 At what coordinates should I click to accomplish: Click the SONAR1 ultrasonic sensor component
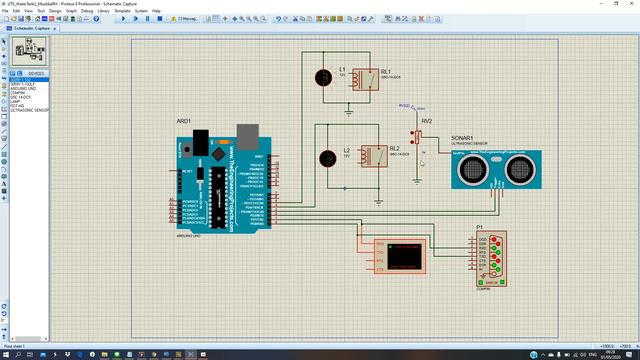tap(496, 169)
